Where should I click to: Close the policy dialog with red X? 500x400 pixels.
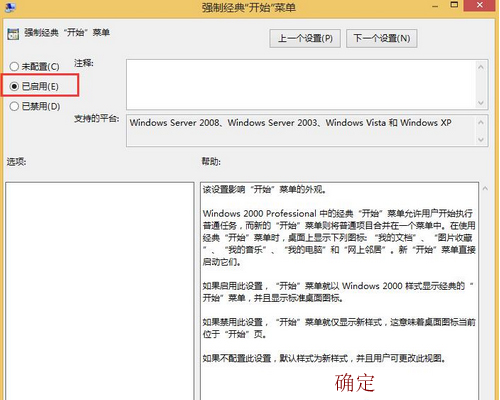[x=479, y=5]
